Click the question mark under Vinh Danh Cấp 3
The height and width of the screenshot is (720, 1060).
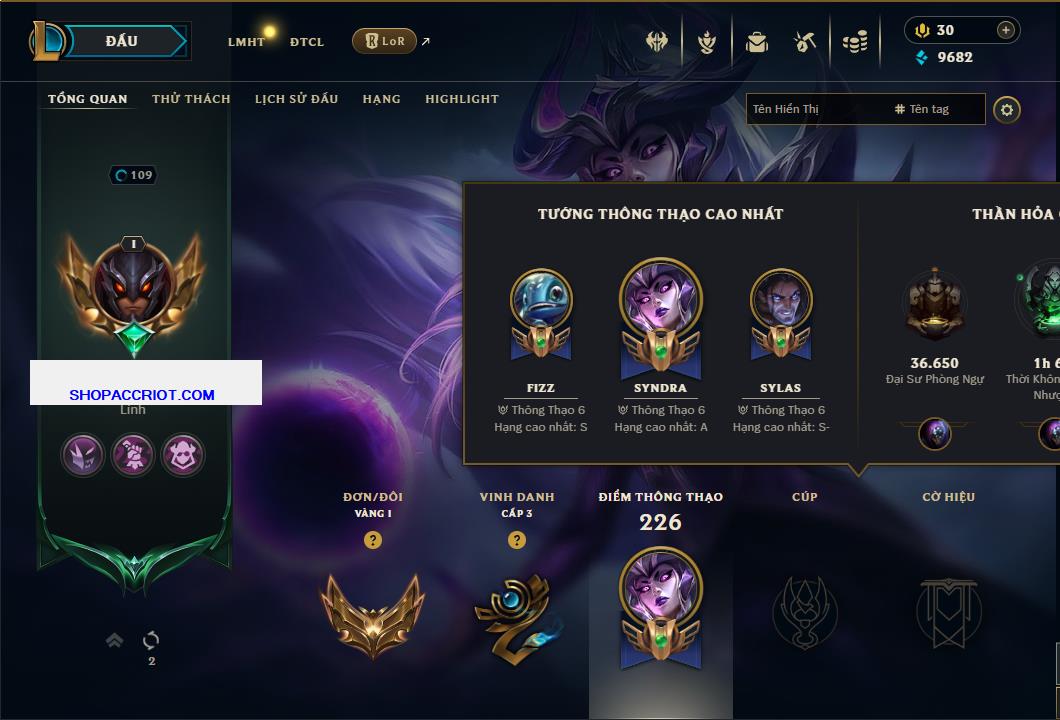pos(516,539)
